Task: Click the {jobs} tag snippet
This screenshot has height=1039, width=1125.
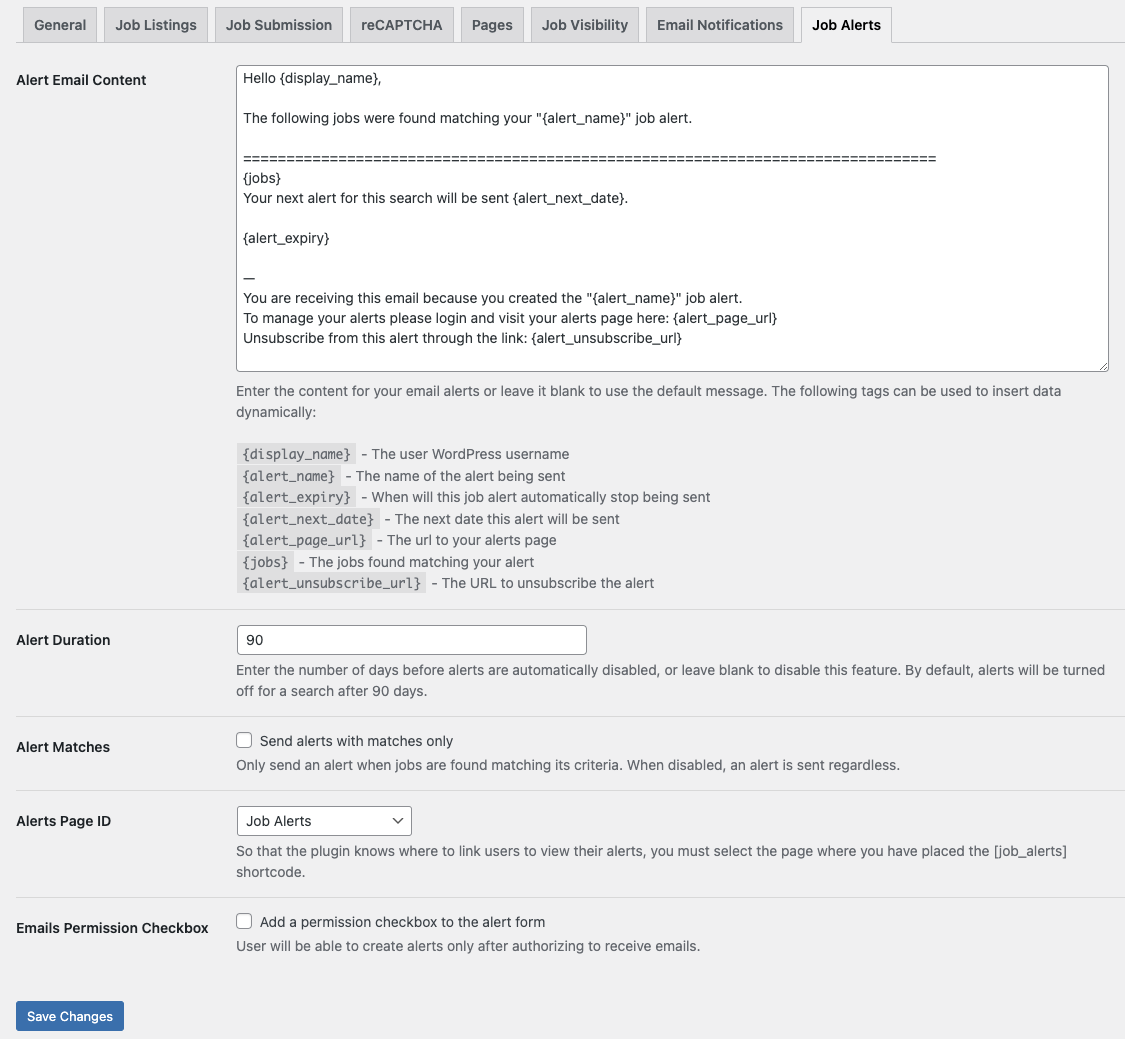Action: click(x=264, y=561)
